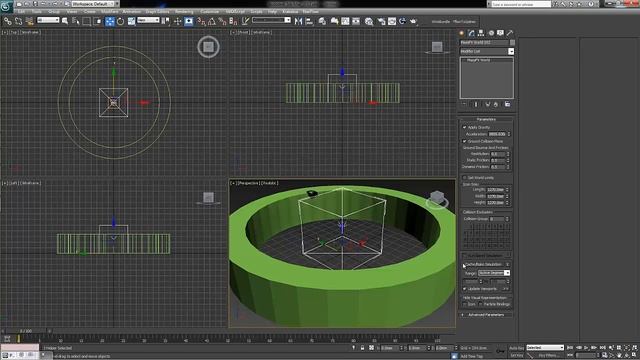Toggle the Icon hide checkbox
This screenshot has height=360, width=640.
464,304
